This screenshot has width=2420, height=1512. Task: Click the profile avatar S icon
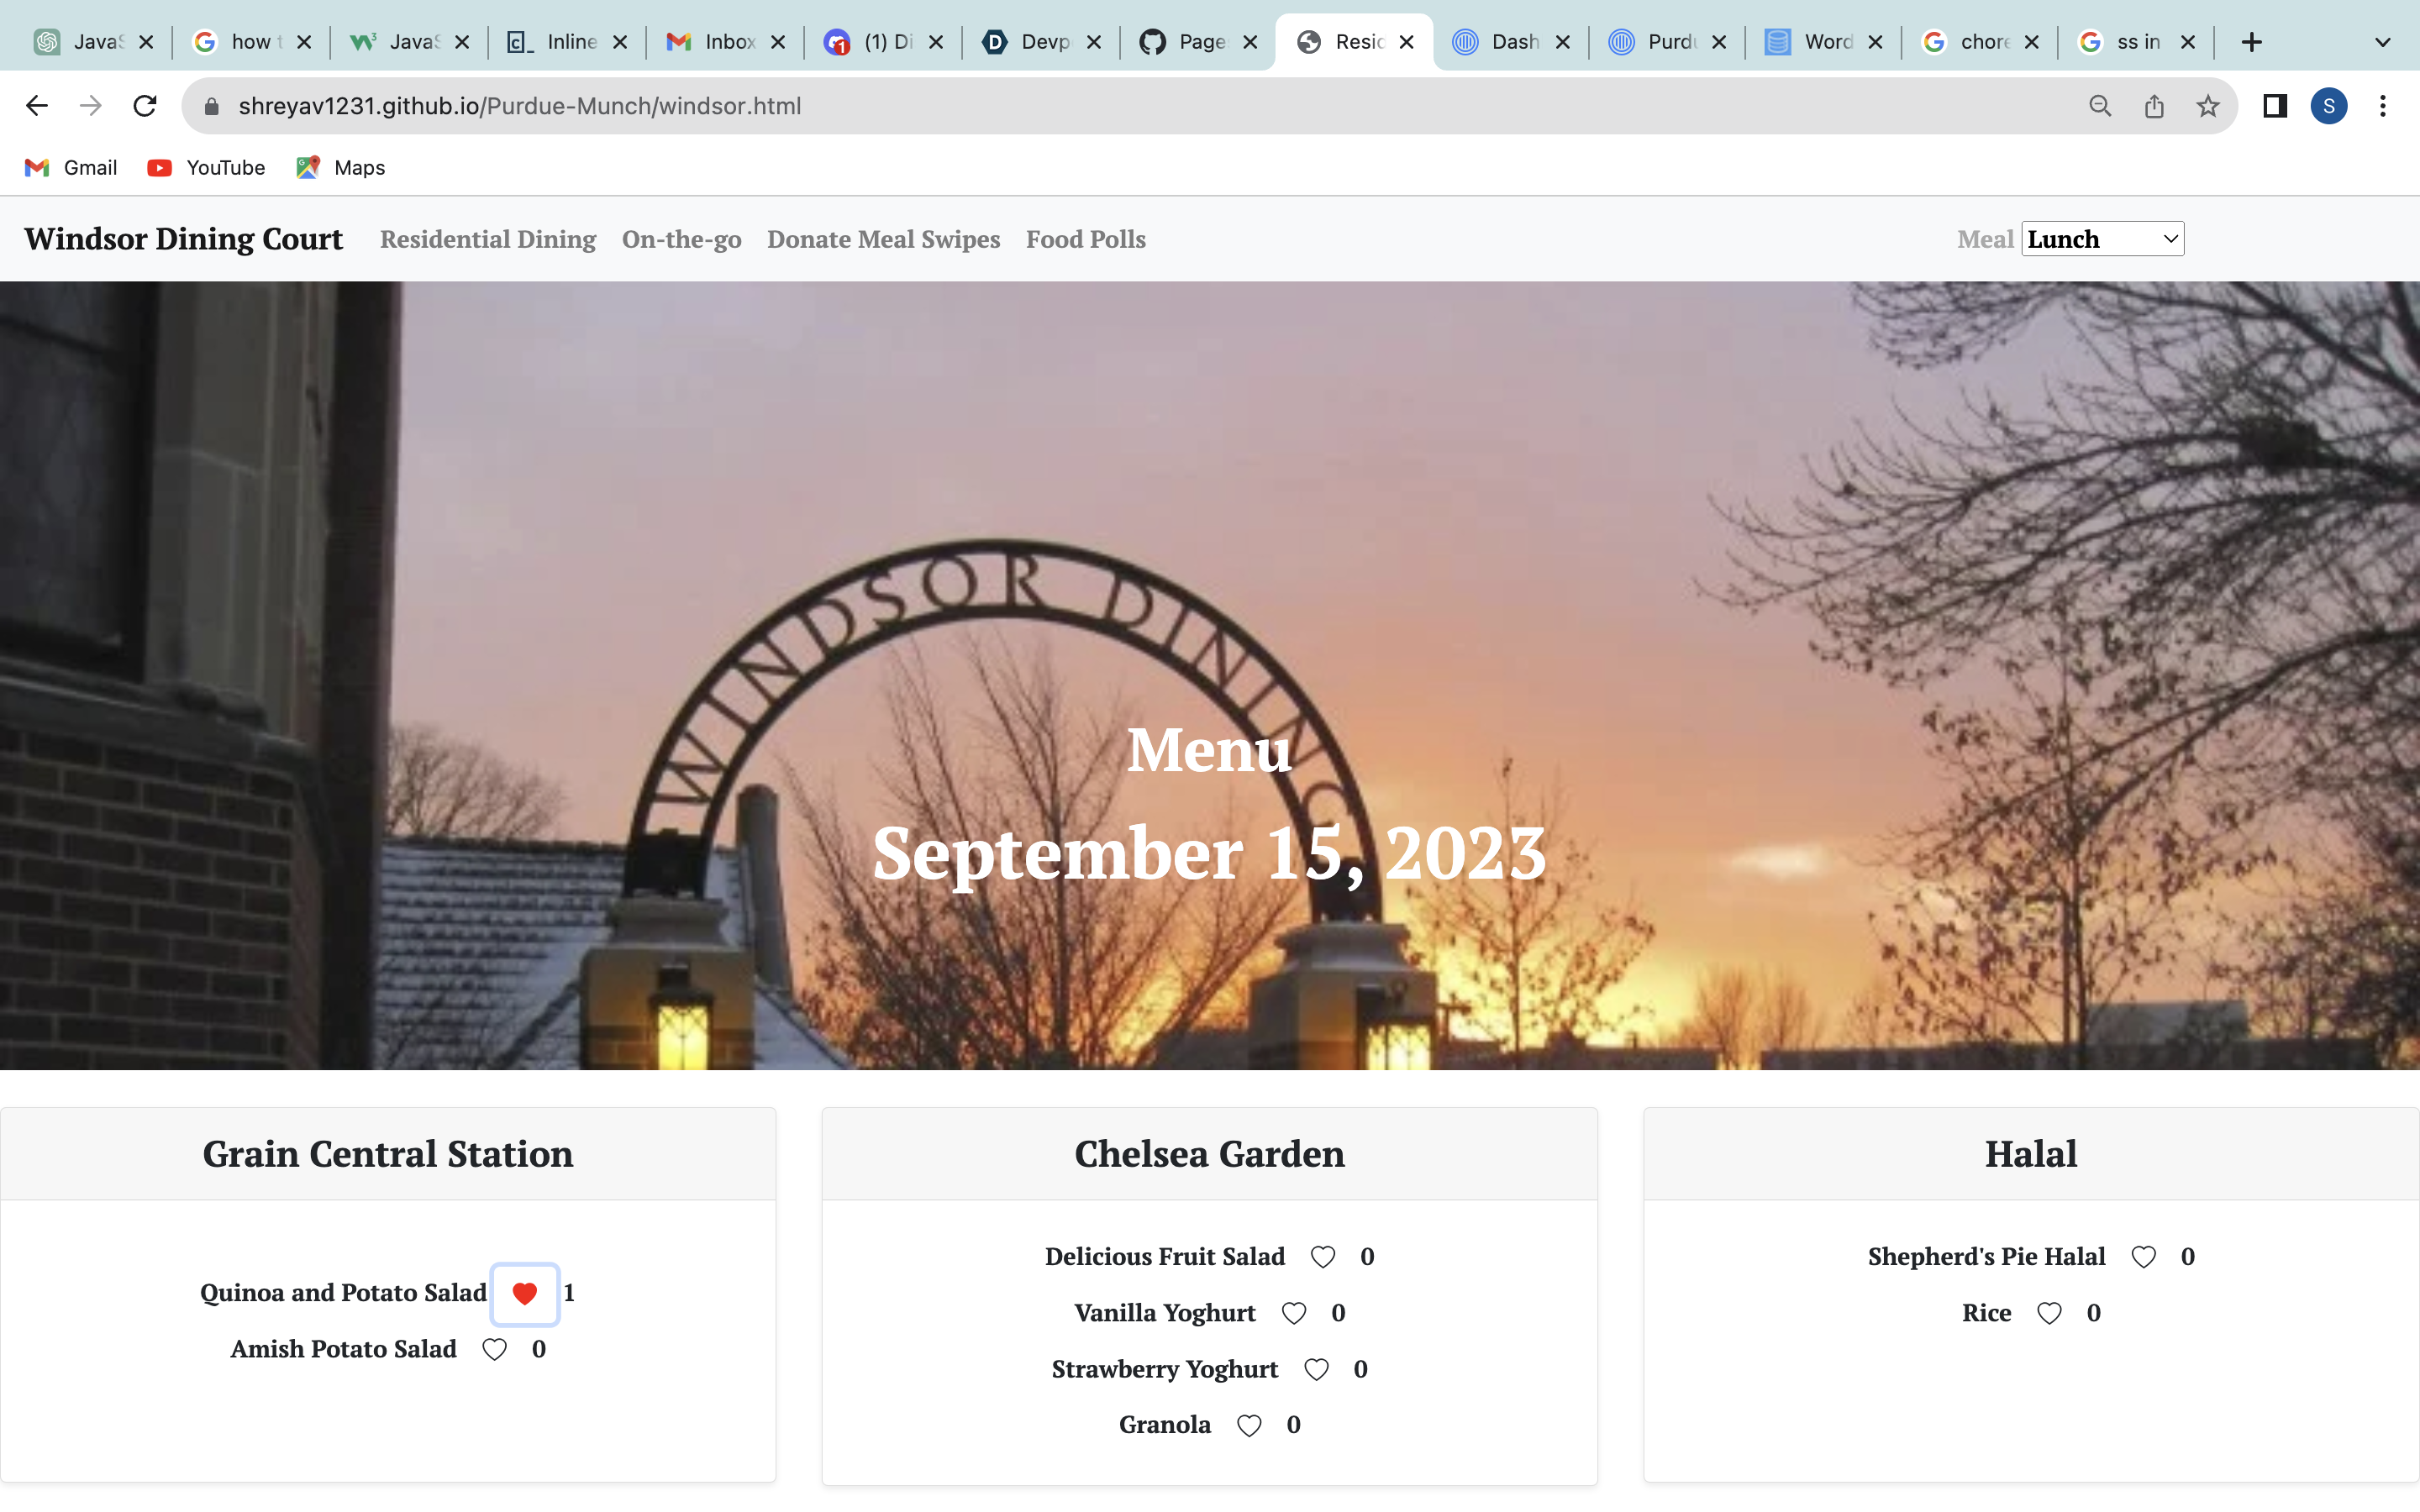(2329, 106)
